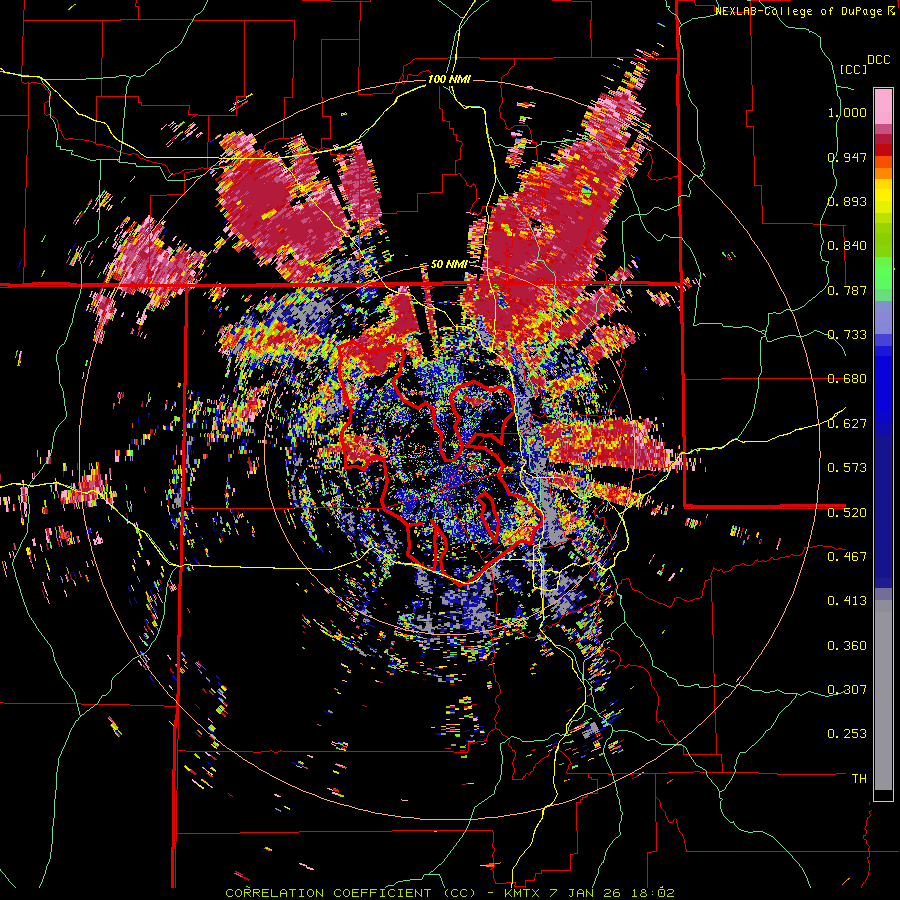Viewport: 900px width, 900px height.
Task: Click the 100 NMI range ring label
Action: (x=449, y=79)
